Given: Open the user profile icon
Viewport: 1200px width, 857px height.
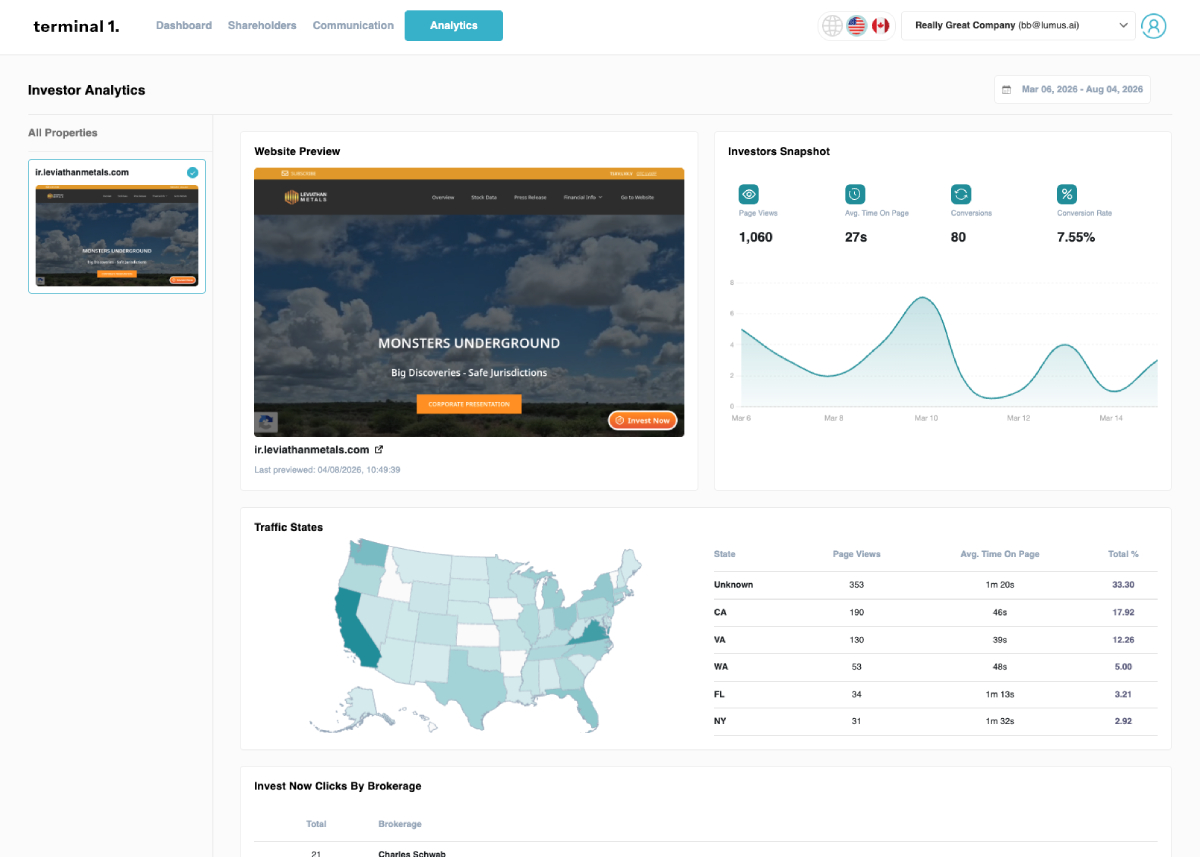Looking at the screenshot, I should (x=1153, y=26).
